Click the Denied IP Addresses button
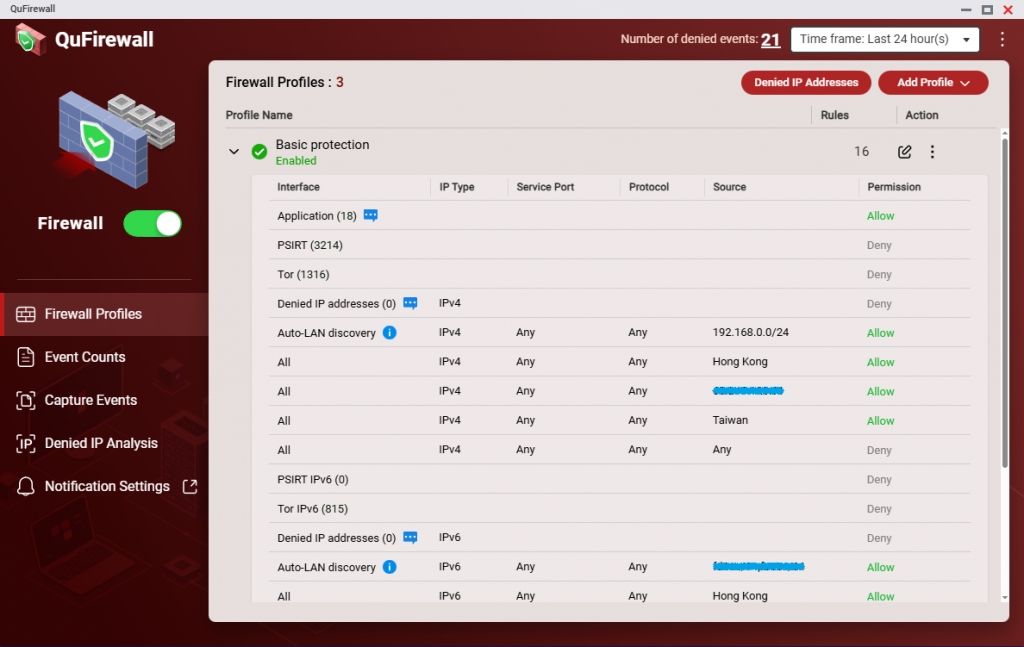This screenshot has height=647, width=1024. (x=806, y=83)
